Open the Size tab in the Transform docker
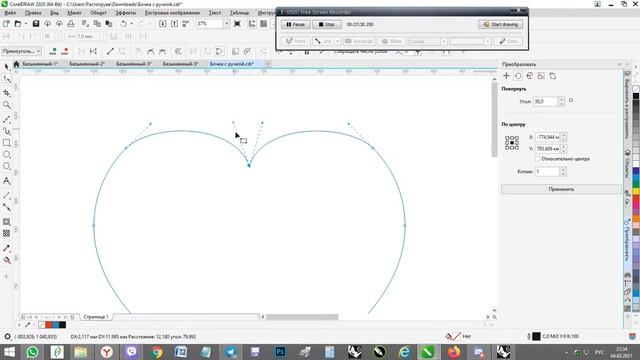Screen dimensions: 640x360 tap(541, 76)
